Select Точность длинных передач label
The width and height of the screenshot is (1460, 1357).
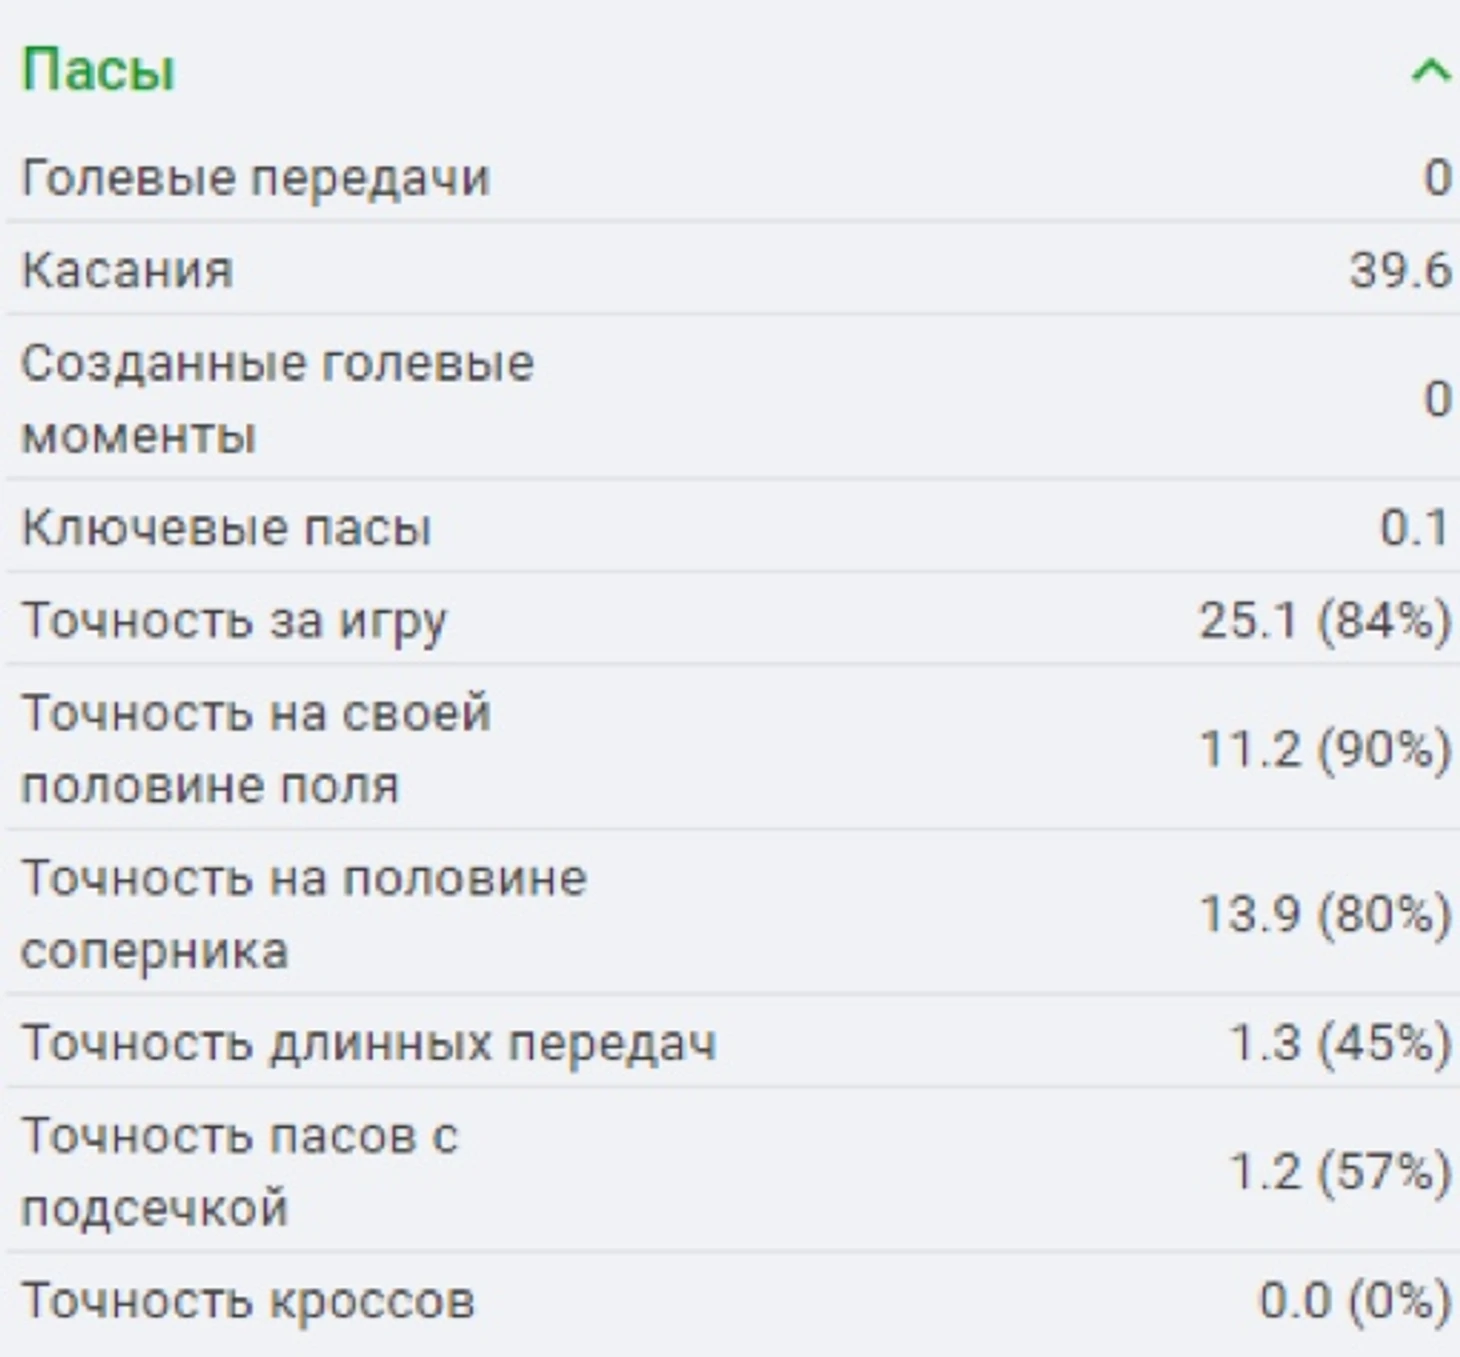(369, 1044)
